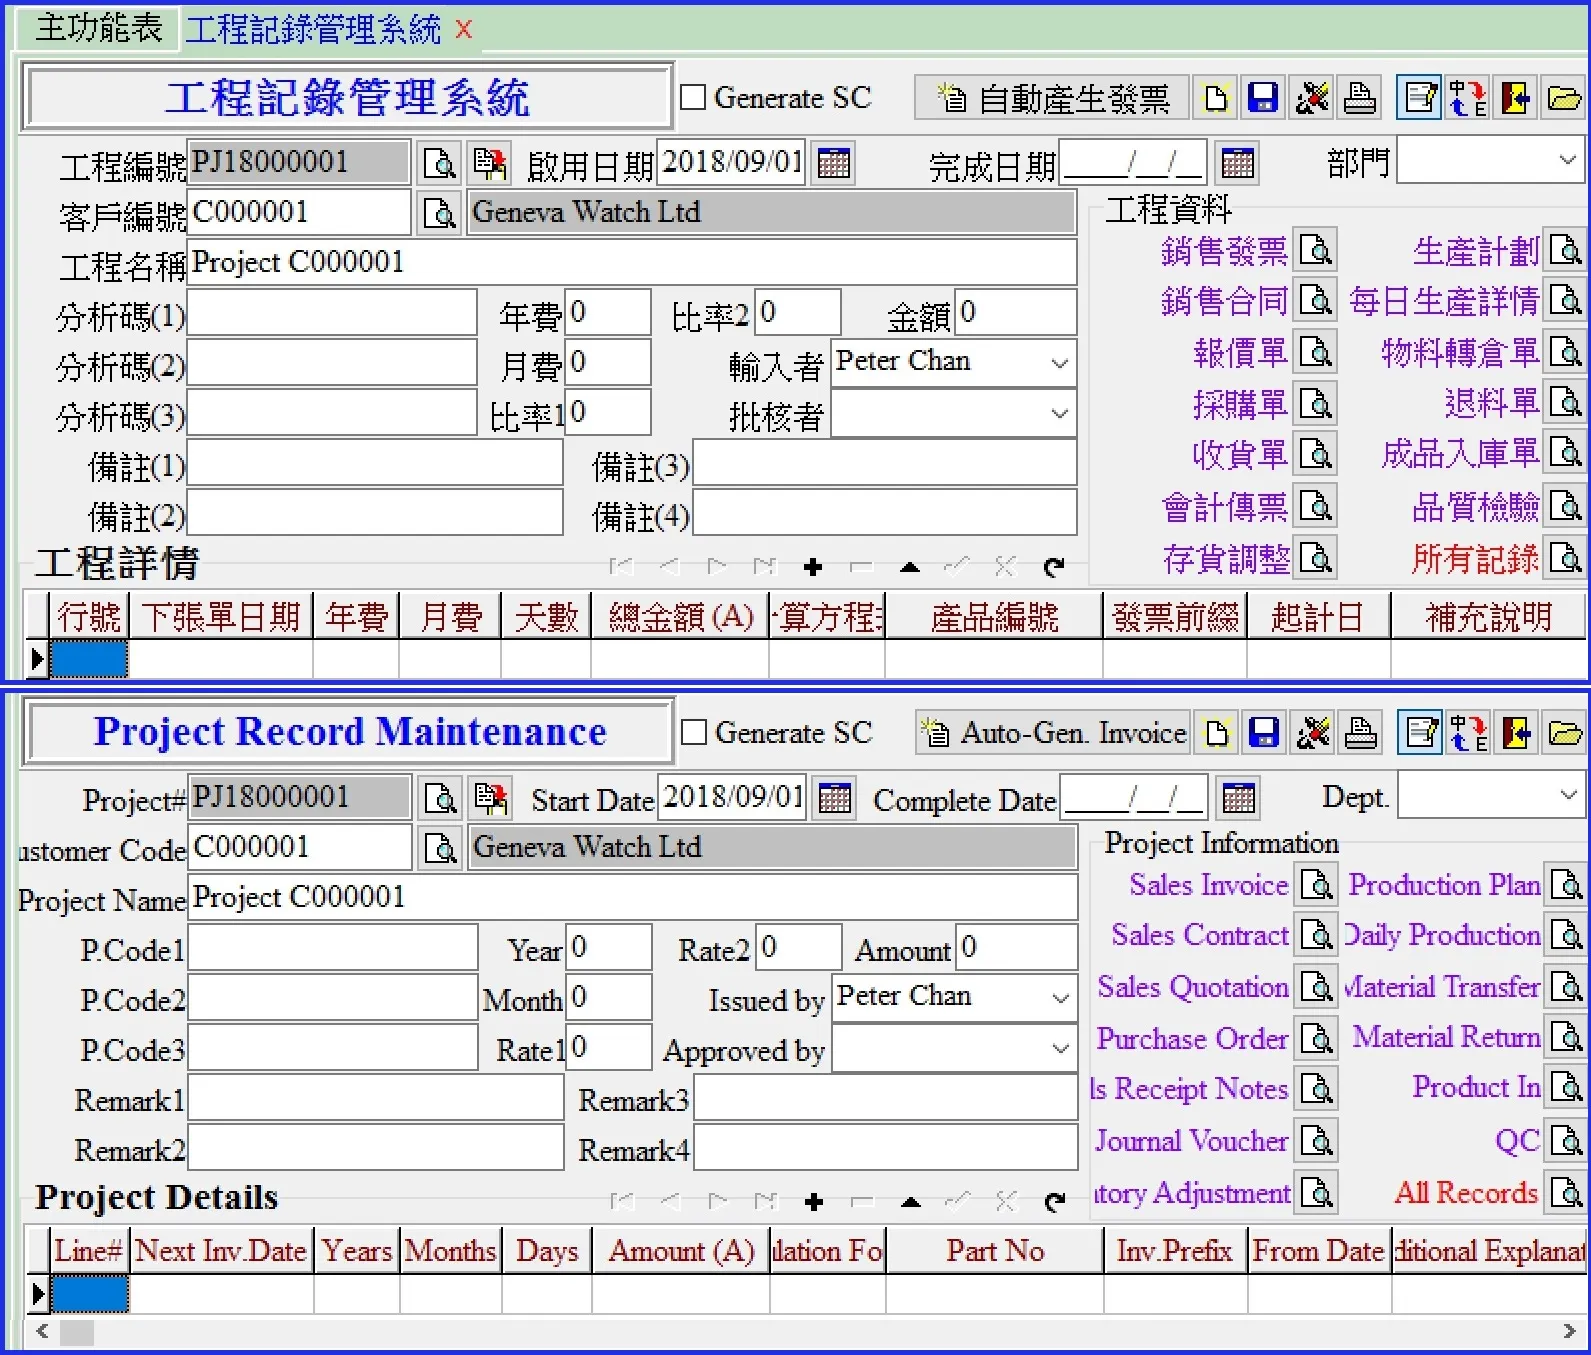
Task: Expand the 部門 dropdown
Action: [x=1566, y=160]
